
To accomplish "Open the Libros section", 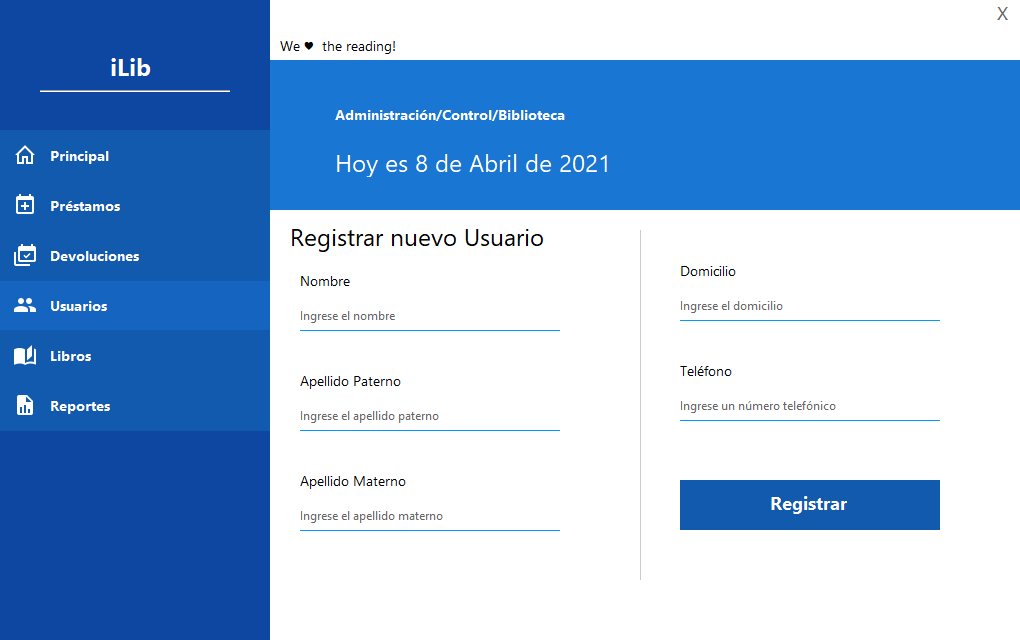I will 135,356.
